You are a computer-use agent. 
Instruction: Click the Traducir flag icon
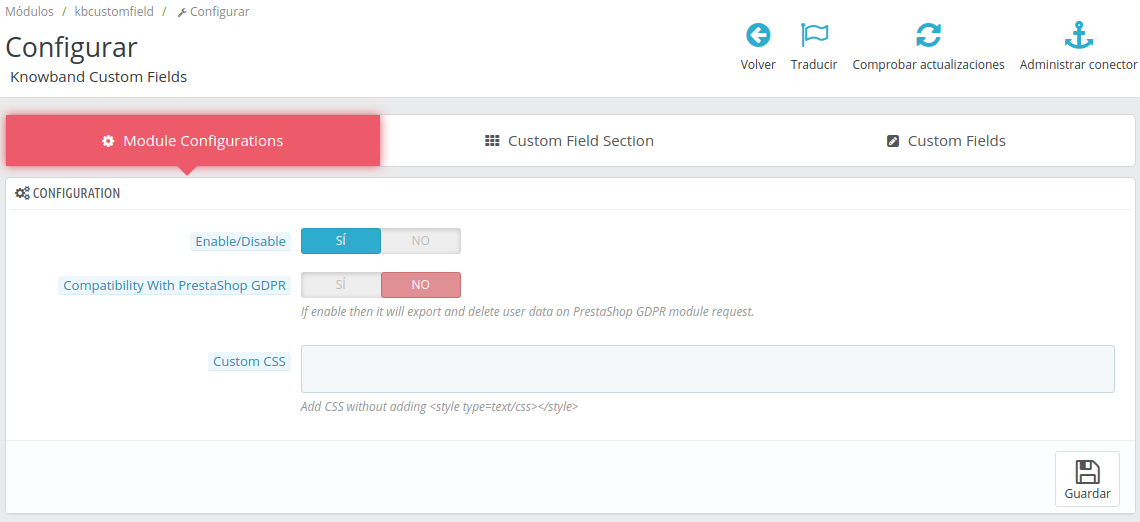click(814, 36)
